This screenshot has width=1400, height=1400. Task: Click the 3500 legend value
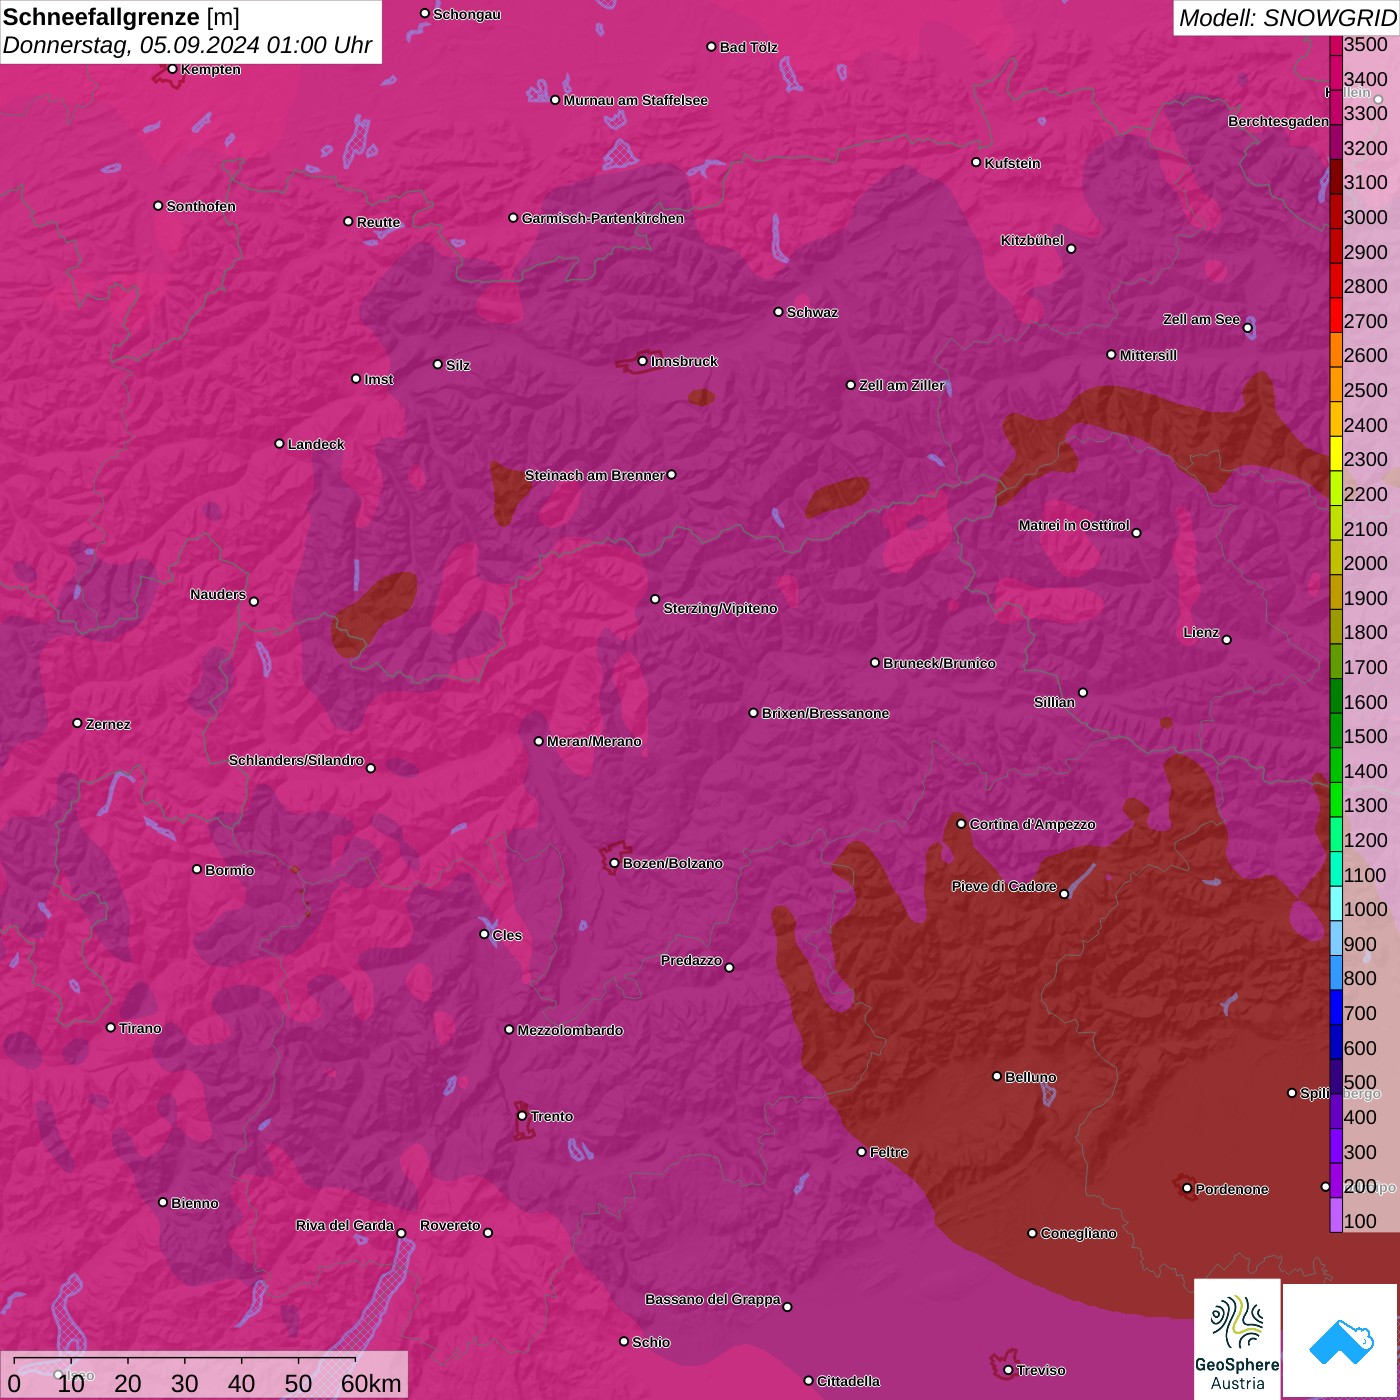(1366, 45)
